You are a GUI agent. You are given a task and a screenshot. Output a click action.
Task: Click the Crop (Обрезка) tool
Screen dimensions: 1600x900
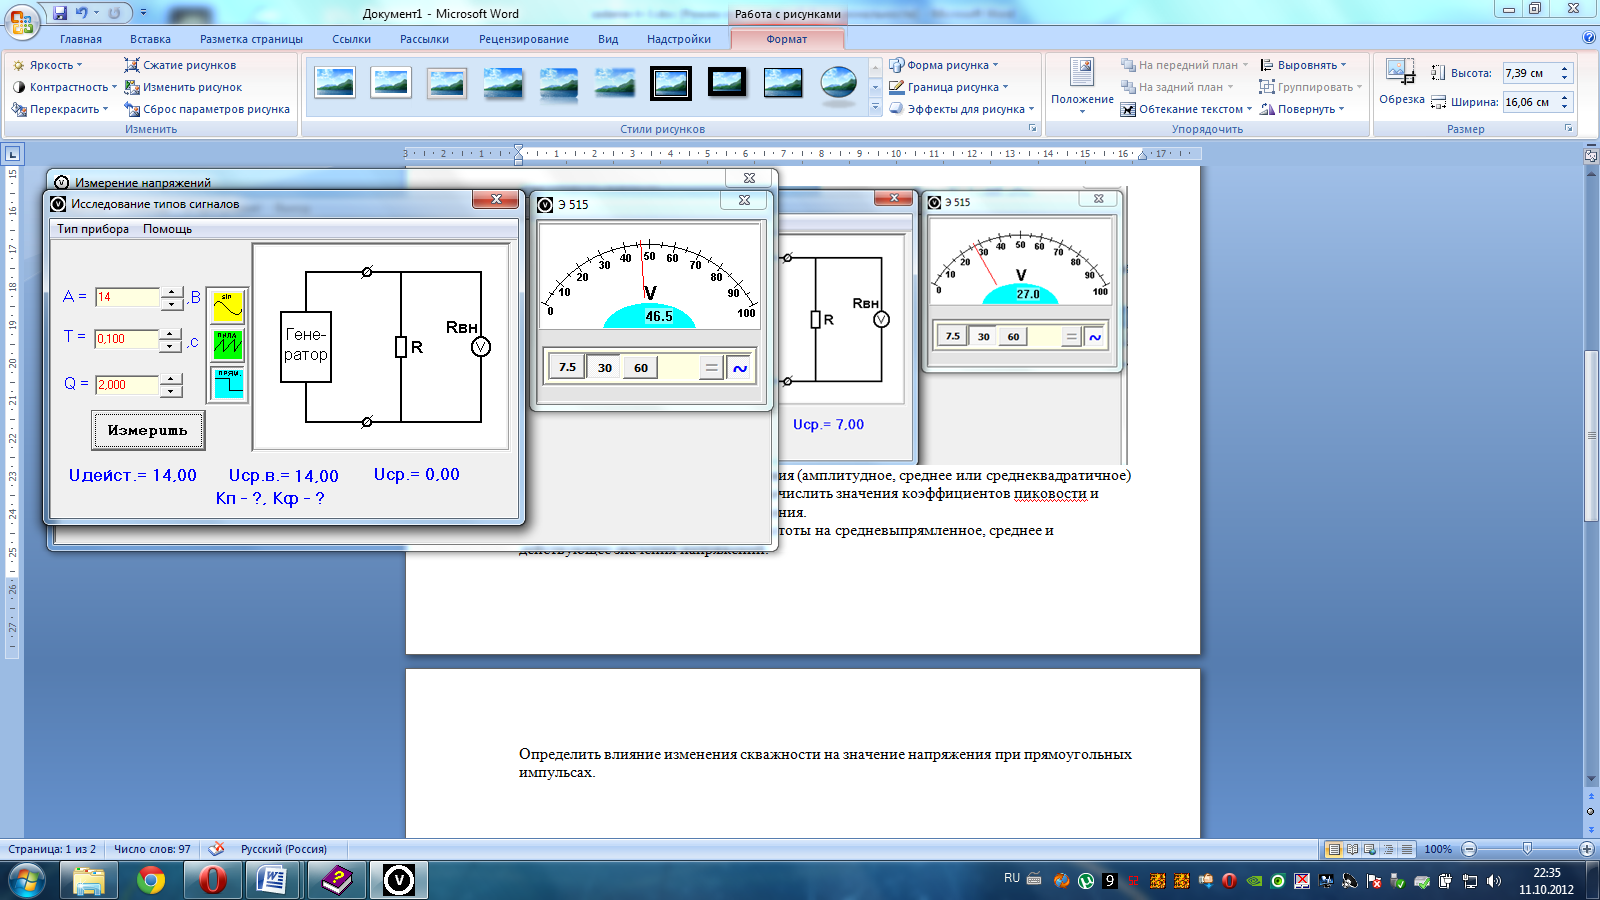tap(1401, 82)
